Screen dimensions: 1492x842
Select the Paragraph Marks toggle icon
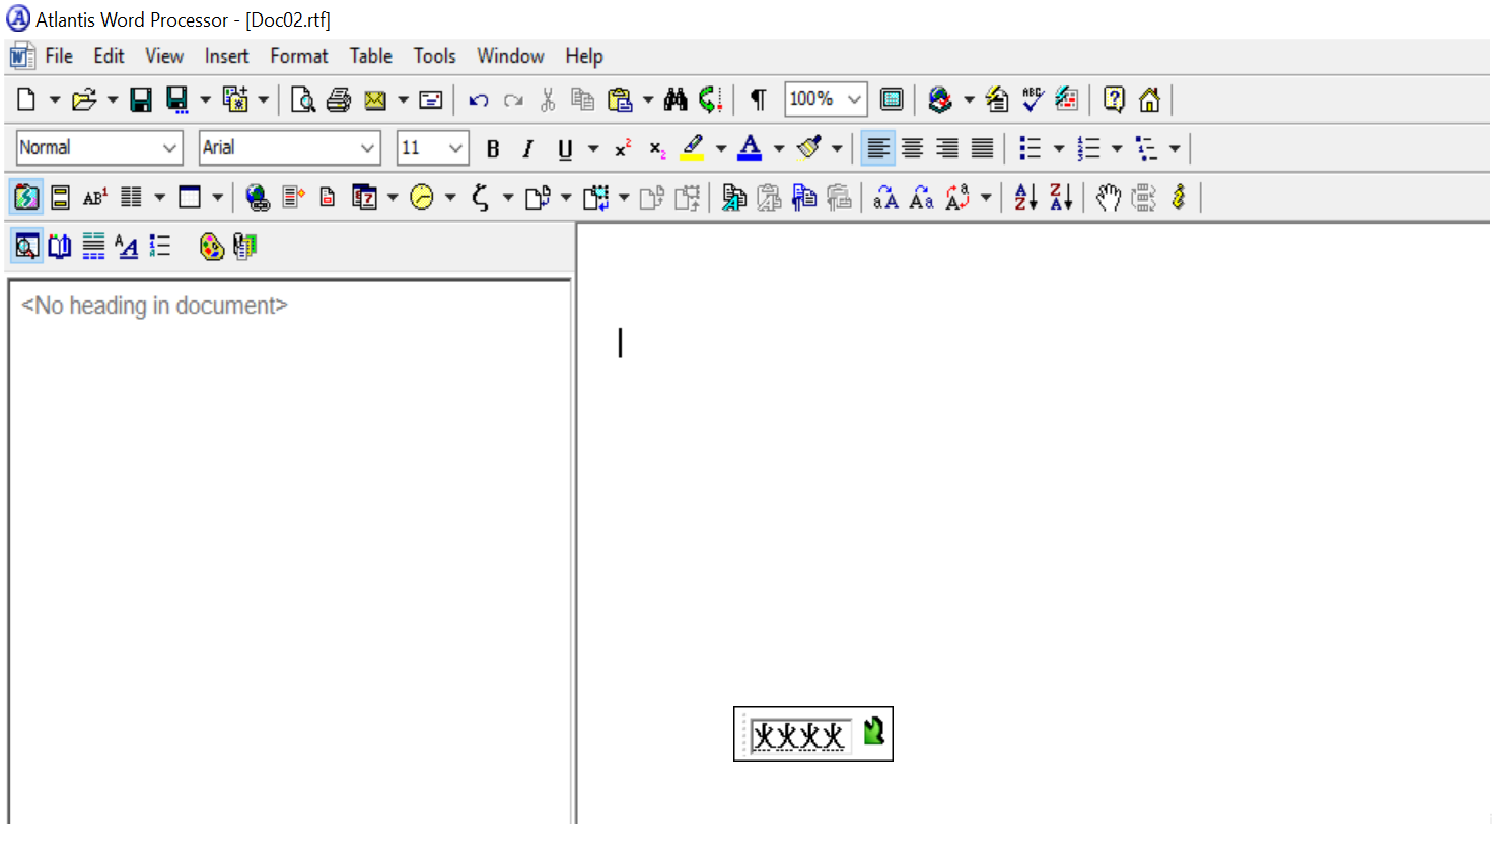[757, 99]
